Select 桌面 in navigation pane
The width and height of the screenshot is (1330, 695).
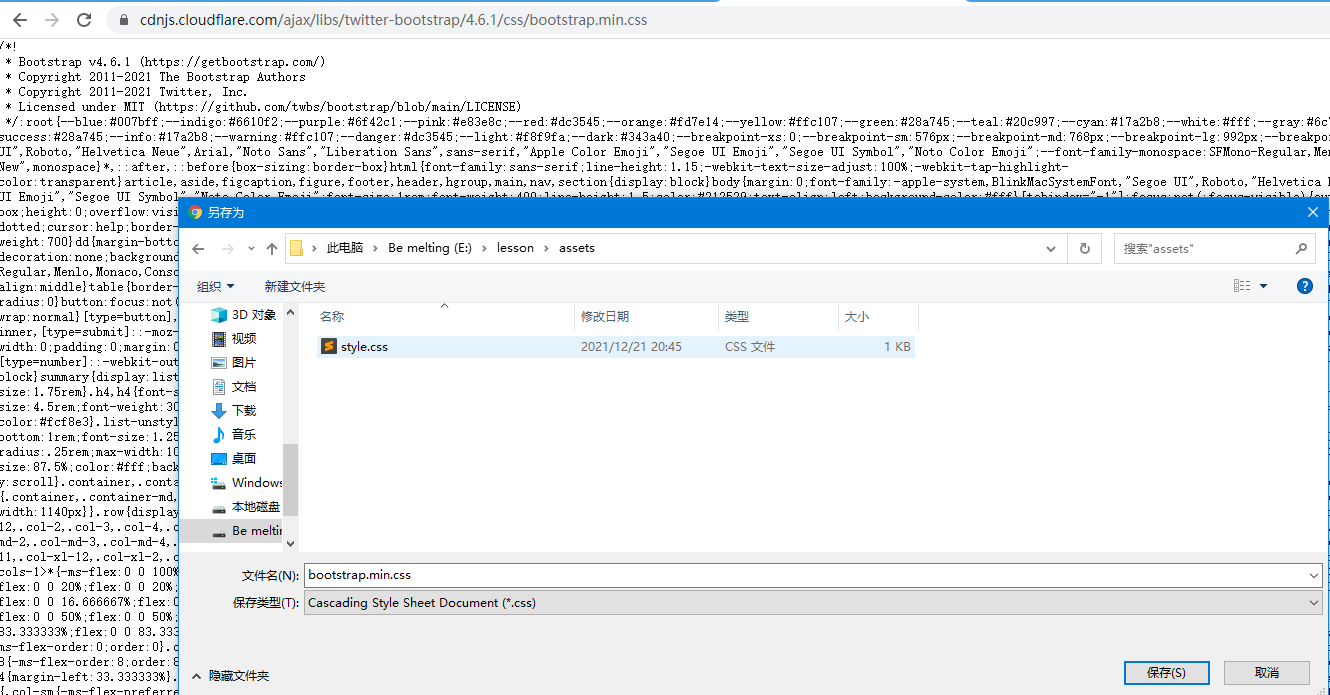click(243, 458)
